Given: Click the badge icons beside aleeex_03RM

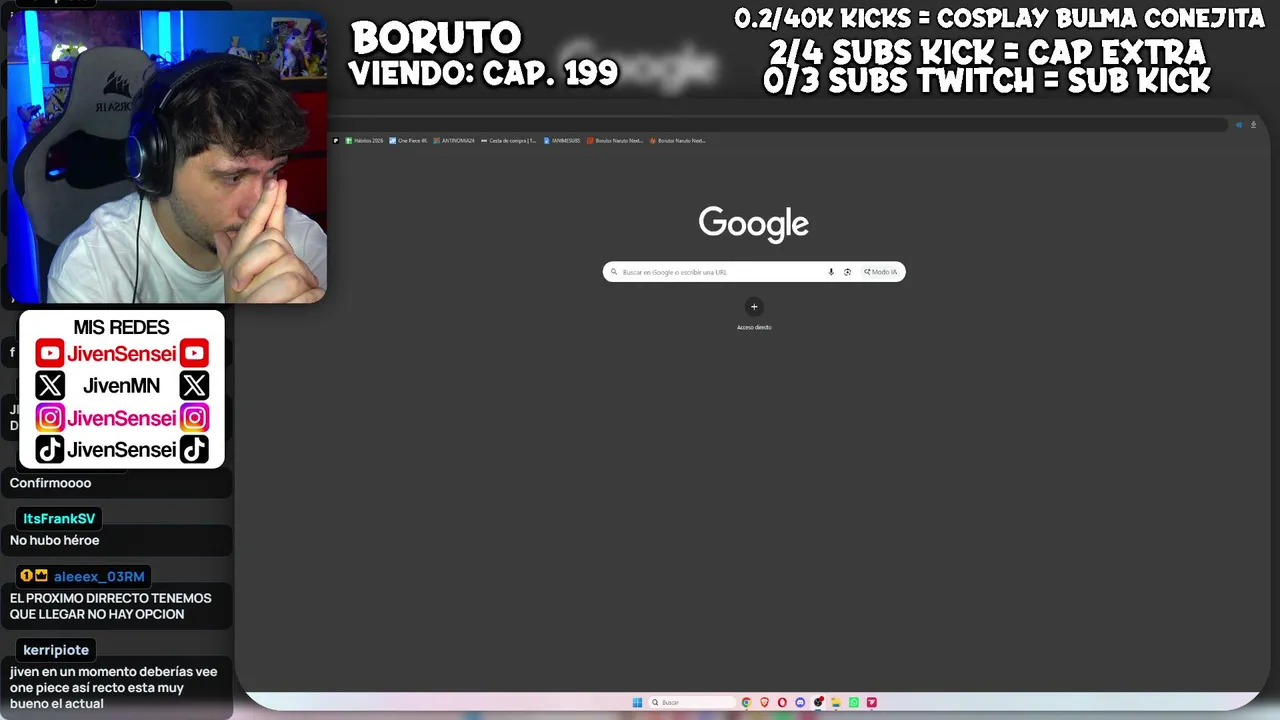Looking at the screenshot, I should [34, 576].
